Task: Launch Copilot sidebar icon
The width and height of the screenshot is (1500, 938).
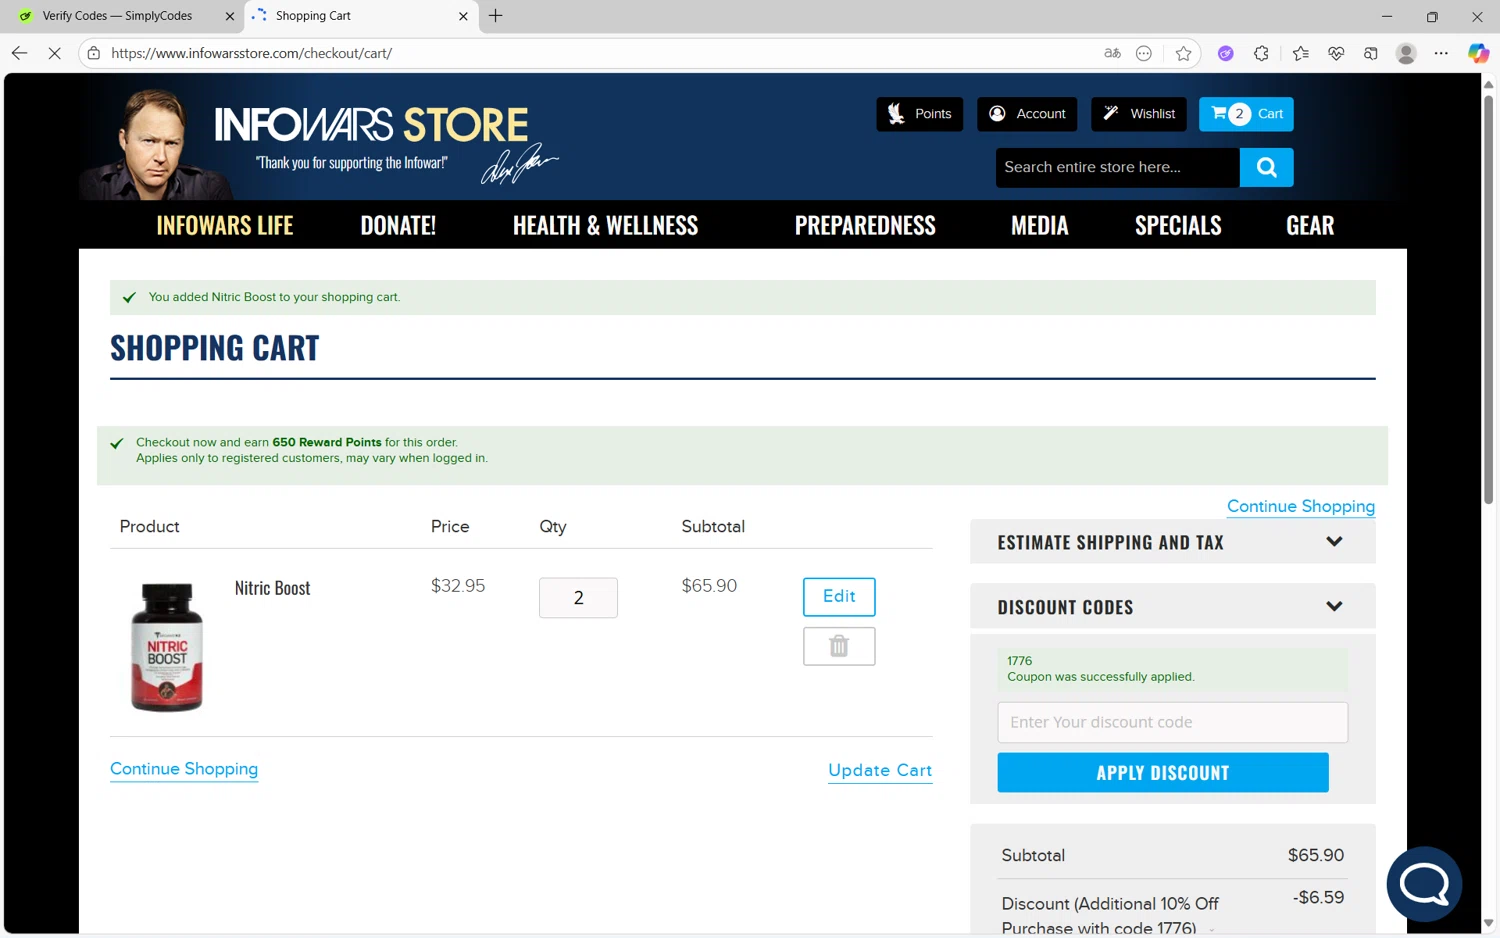Action: [1478, 53]
